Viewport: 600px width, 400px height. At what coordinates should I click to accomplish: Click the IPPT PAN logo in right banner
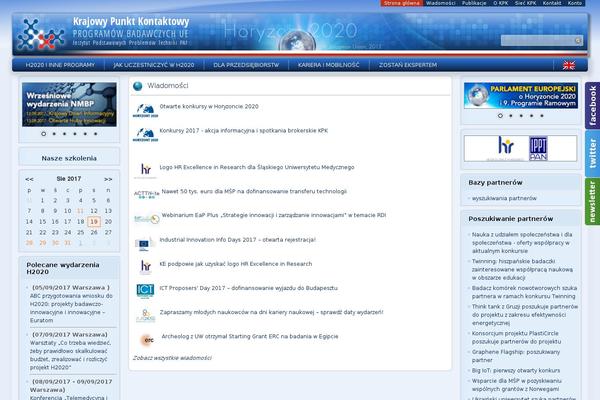[x=538, y=149]
